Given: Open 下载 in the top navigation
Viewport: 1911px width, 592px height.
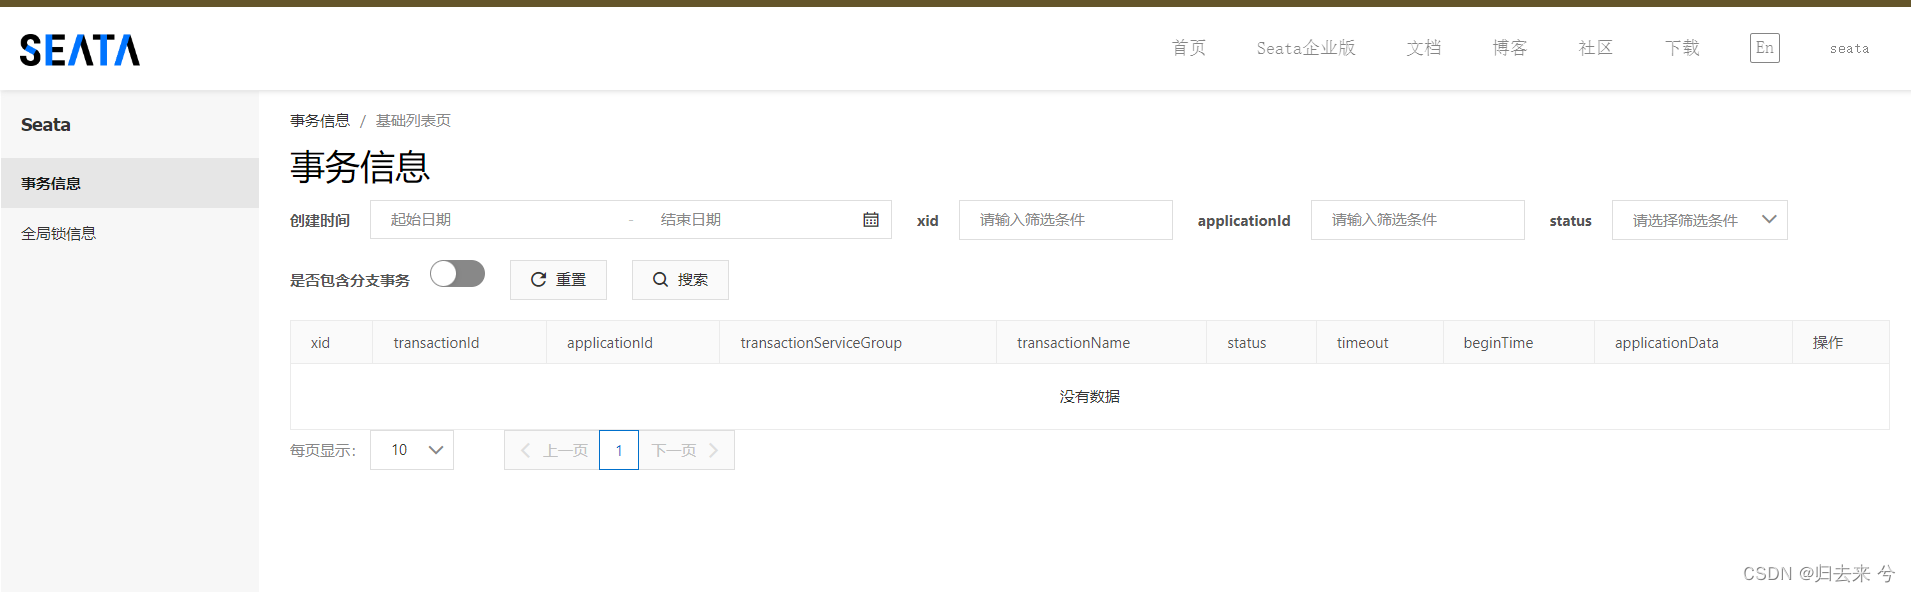Looking at the screenshot, I should coord(1682,48).
